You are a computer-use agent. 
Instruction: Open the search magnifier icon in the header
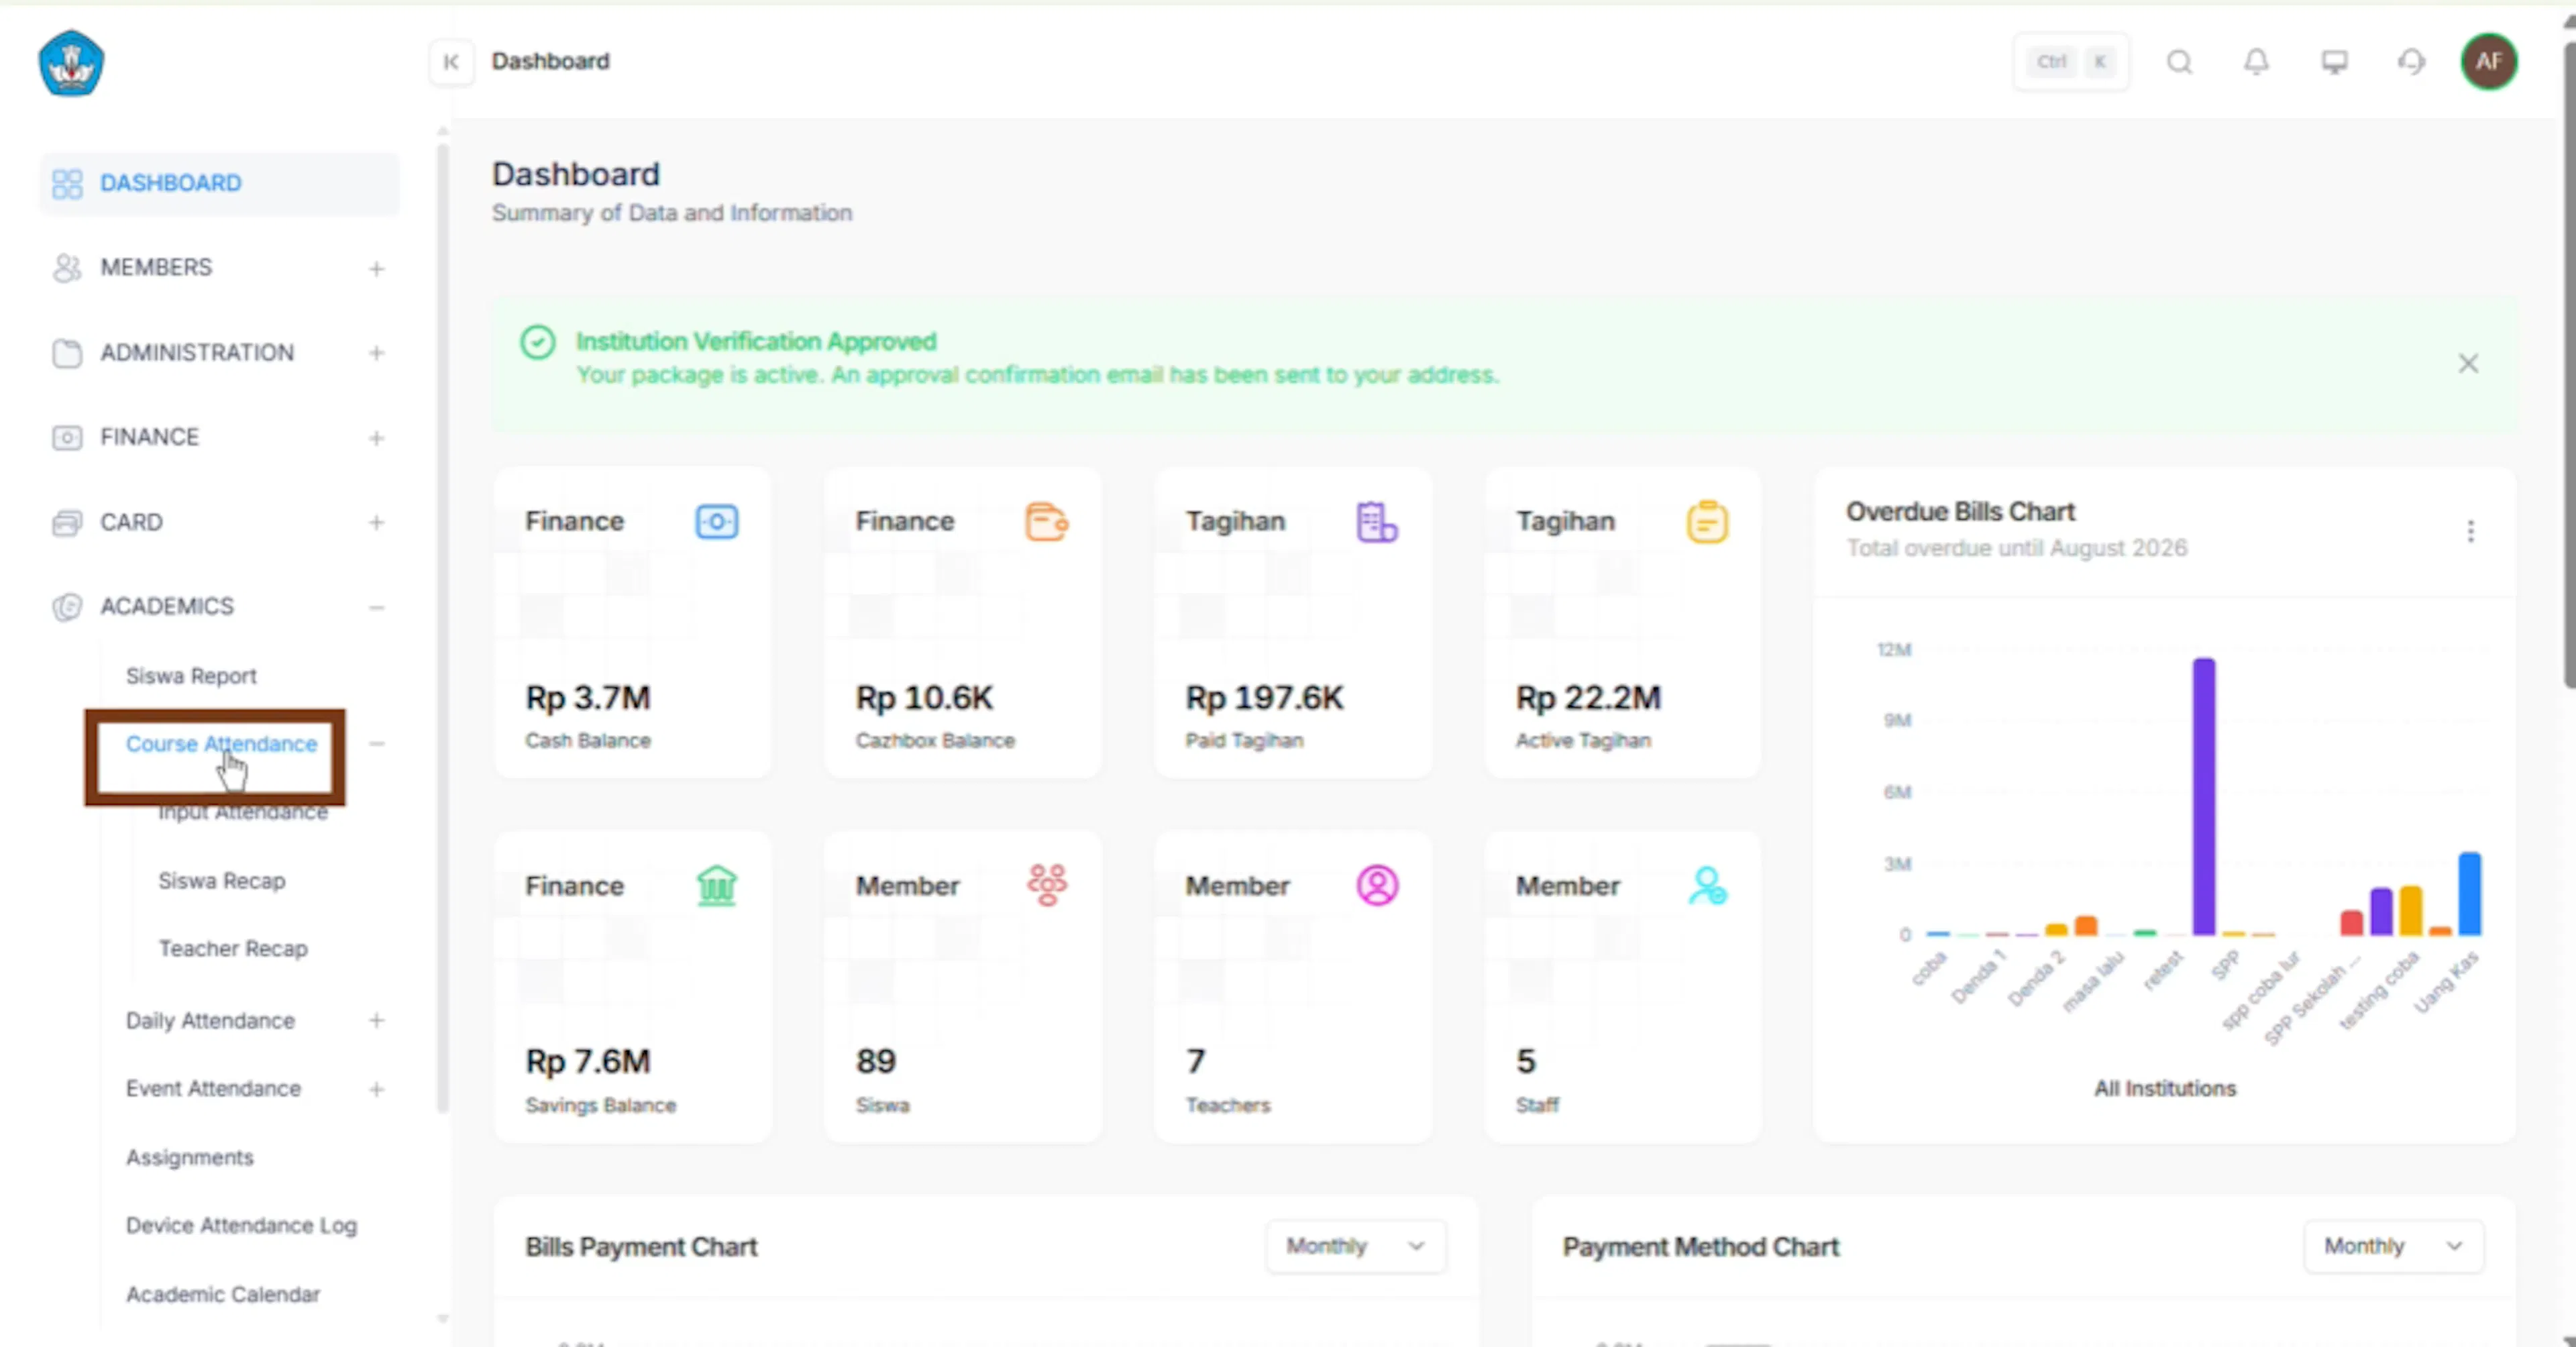pos(2179,62)
